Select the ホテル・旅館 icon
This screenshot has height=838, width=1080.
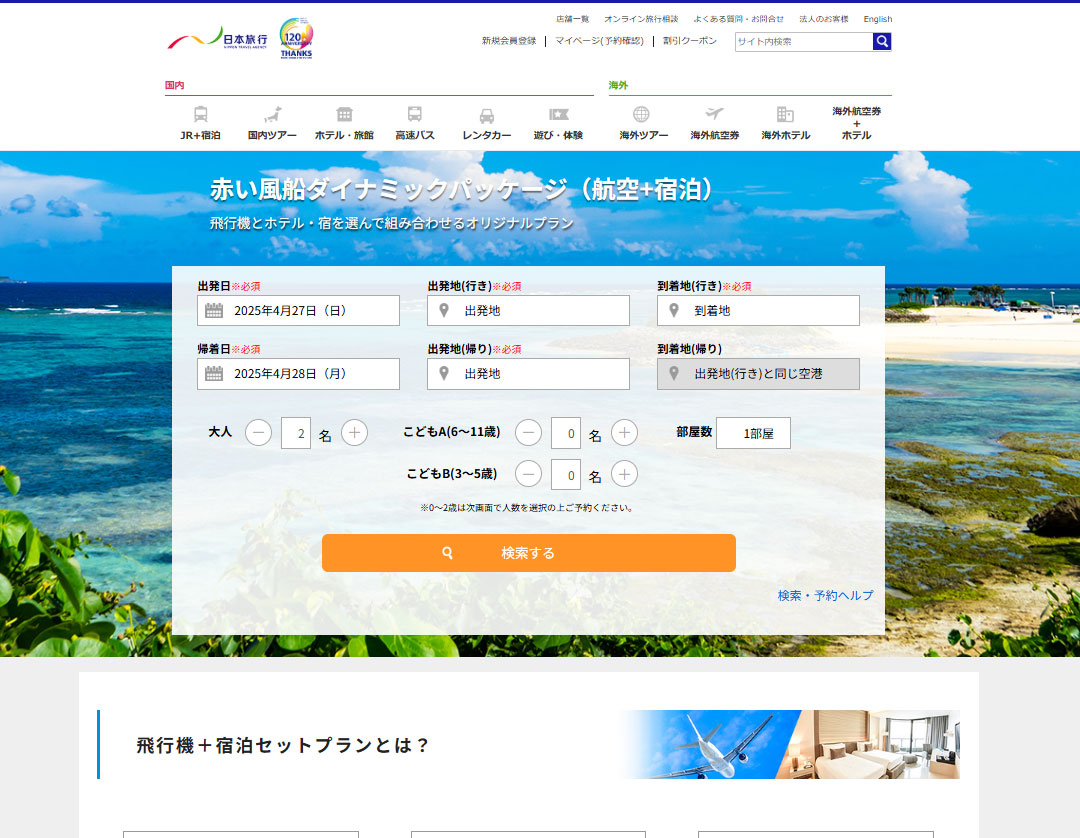point(344,115)
